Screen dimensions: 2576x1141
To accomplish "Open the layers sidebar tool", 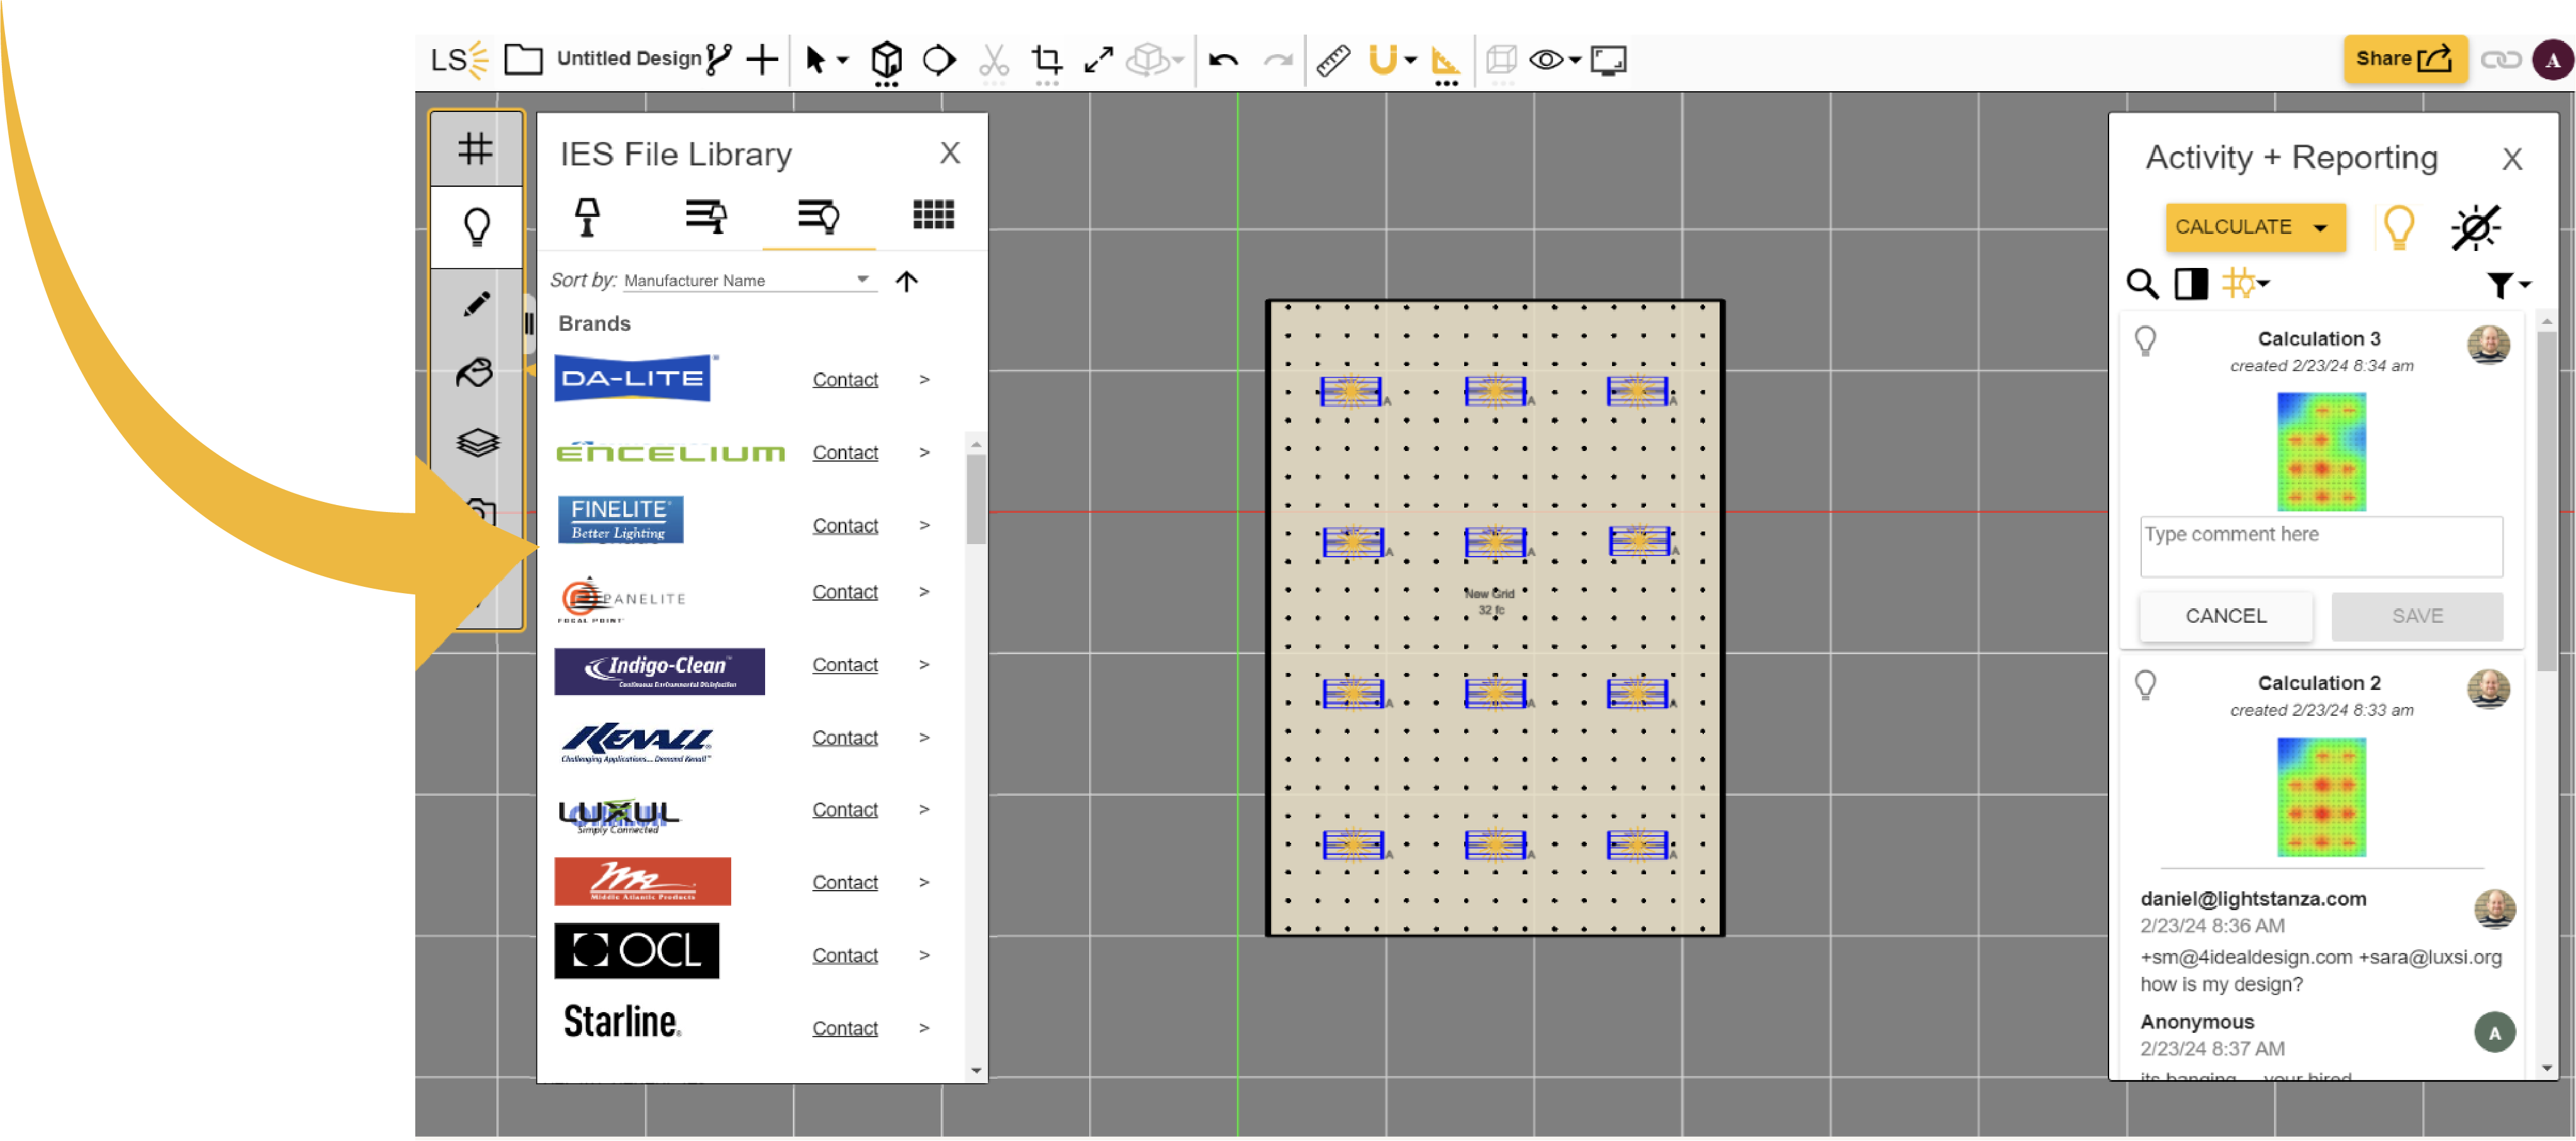I will (478, 442).
